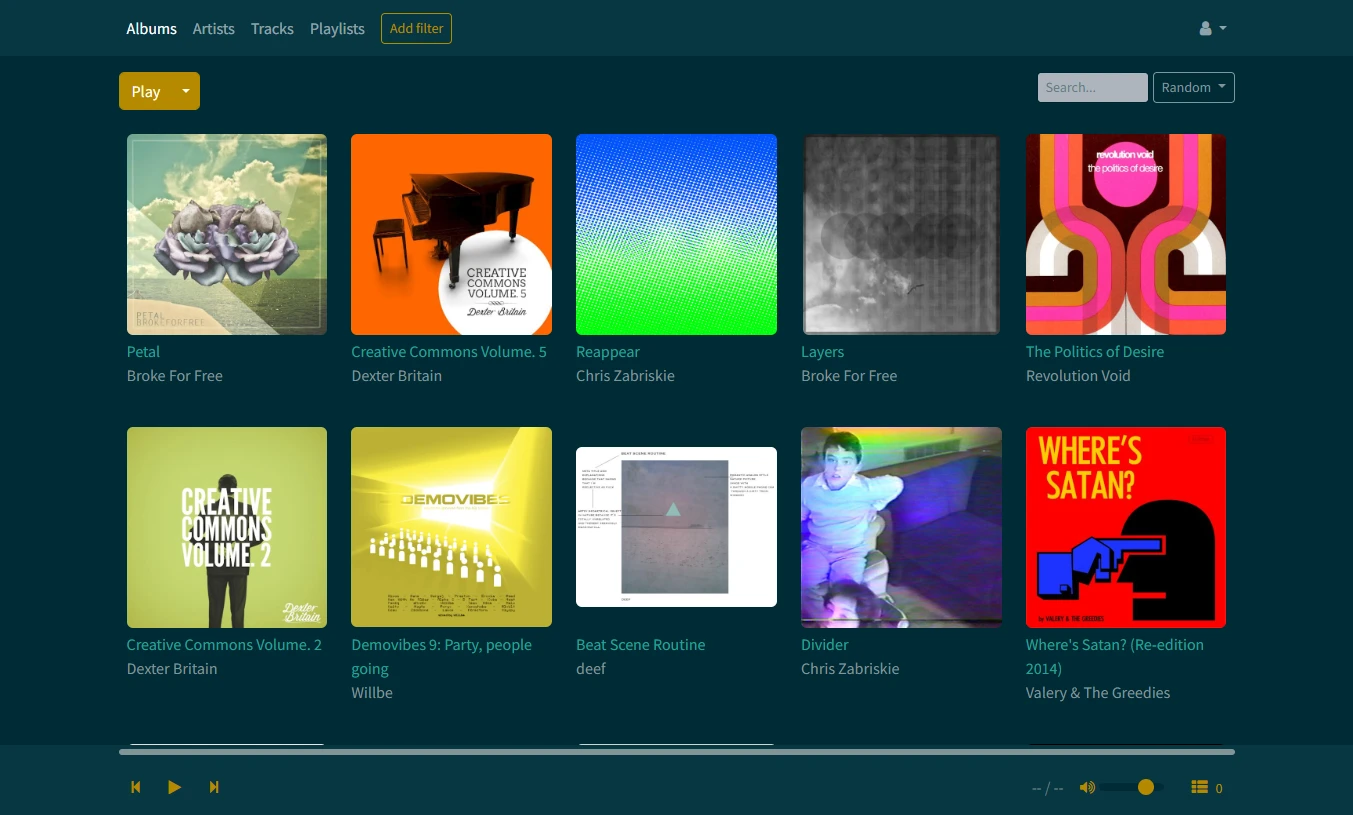Open Where's Satan? (Re-edition 2014) link
Screen dimensions: 1353x815
[1115, 657]
